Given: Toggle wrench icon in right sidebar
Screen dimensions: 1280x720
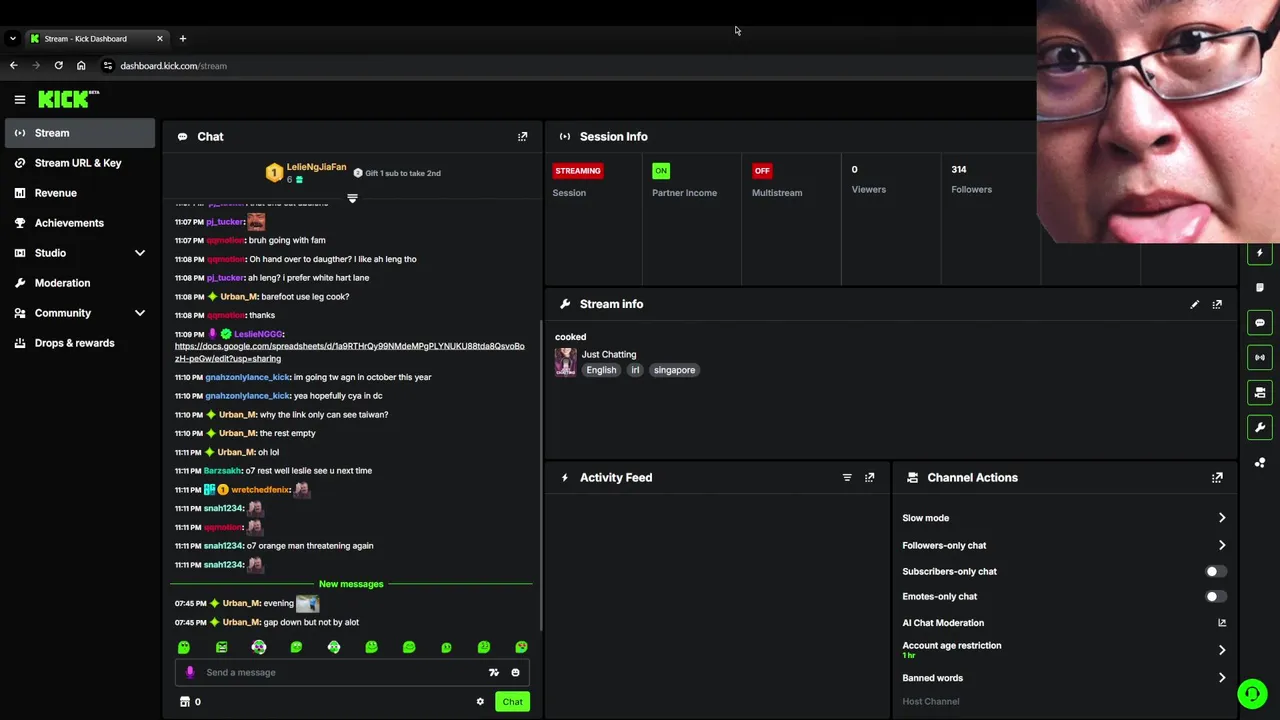Looking at the screenshot, I should click(1260, 427).
